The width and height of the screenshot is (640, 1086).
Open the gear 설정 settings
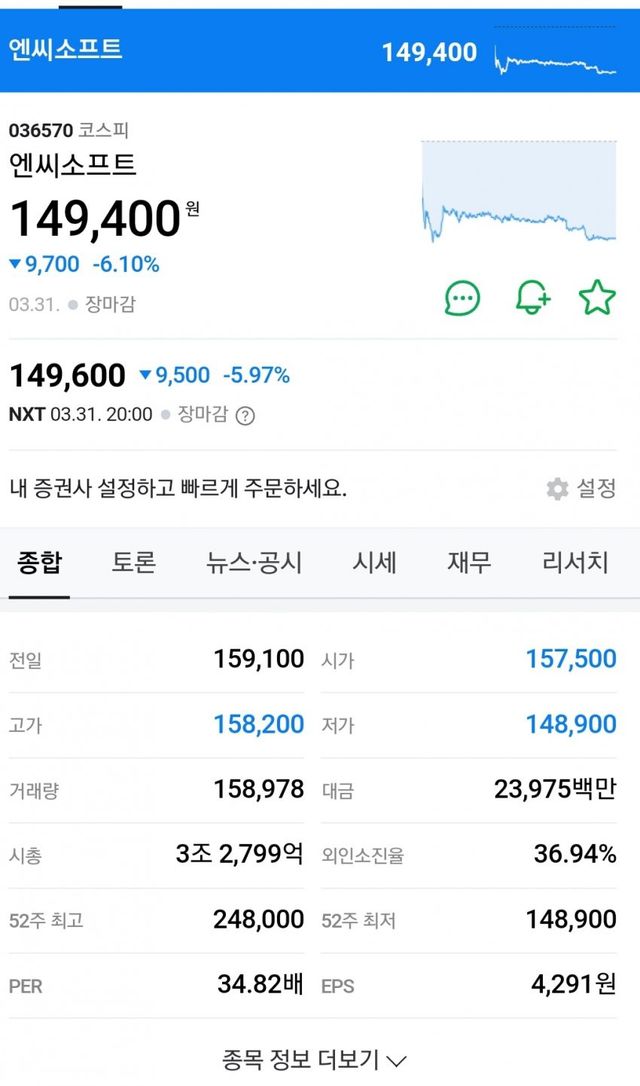(x=581, y=489)
